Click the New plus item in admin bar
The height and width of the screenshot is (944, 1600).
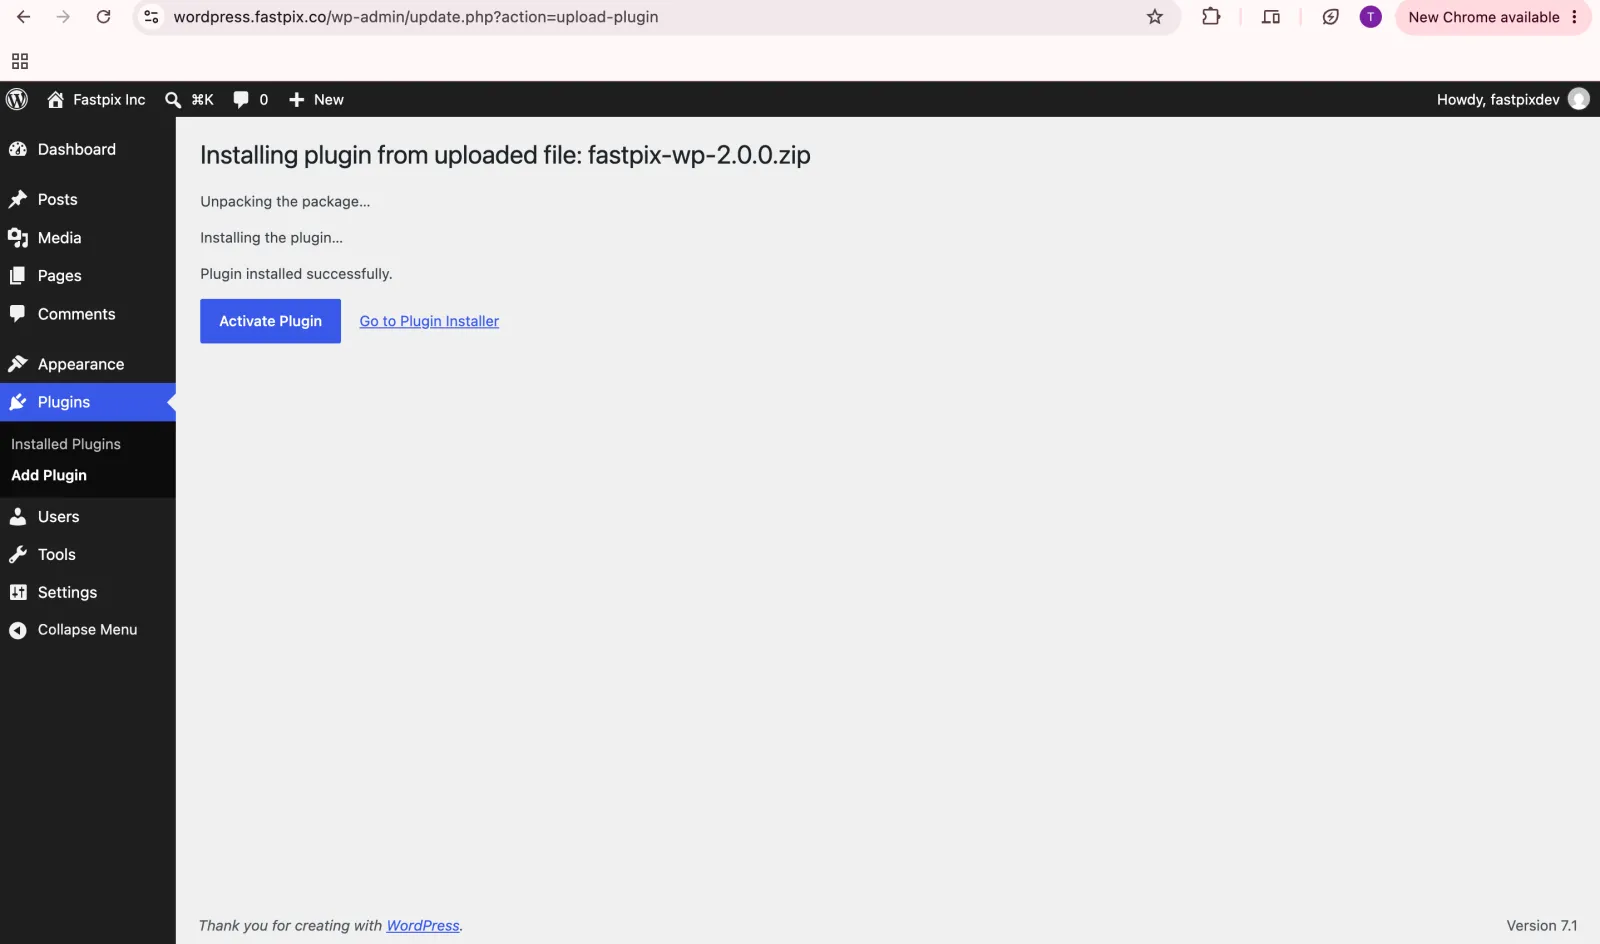coord(316,99)
